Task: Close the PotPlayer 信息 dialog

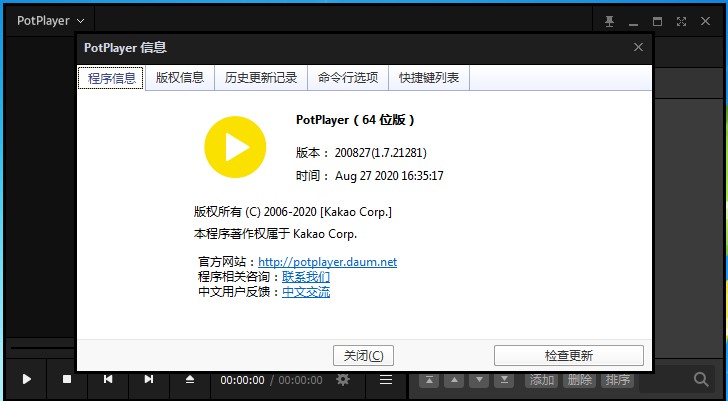Action: (x=638, y=47)
